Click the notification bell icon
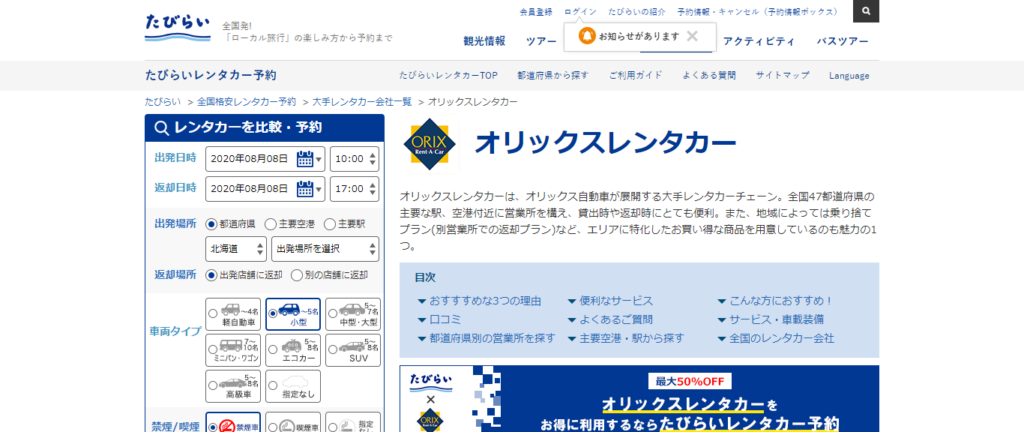1024x432 pixels. (586, 36)
